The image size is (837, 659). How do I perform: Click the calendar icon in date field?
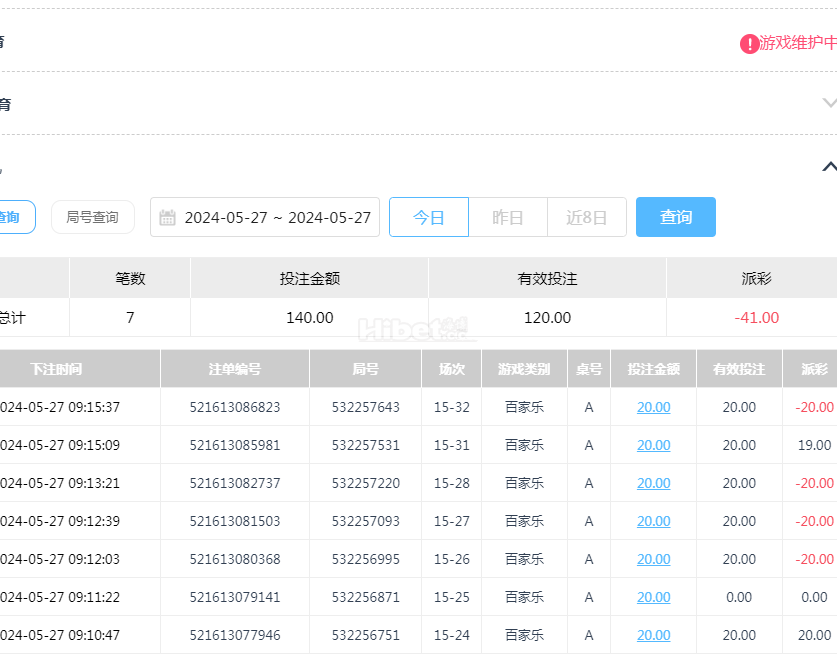pyautogui.click(x=167, y=218)
